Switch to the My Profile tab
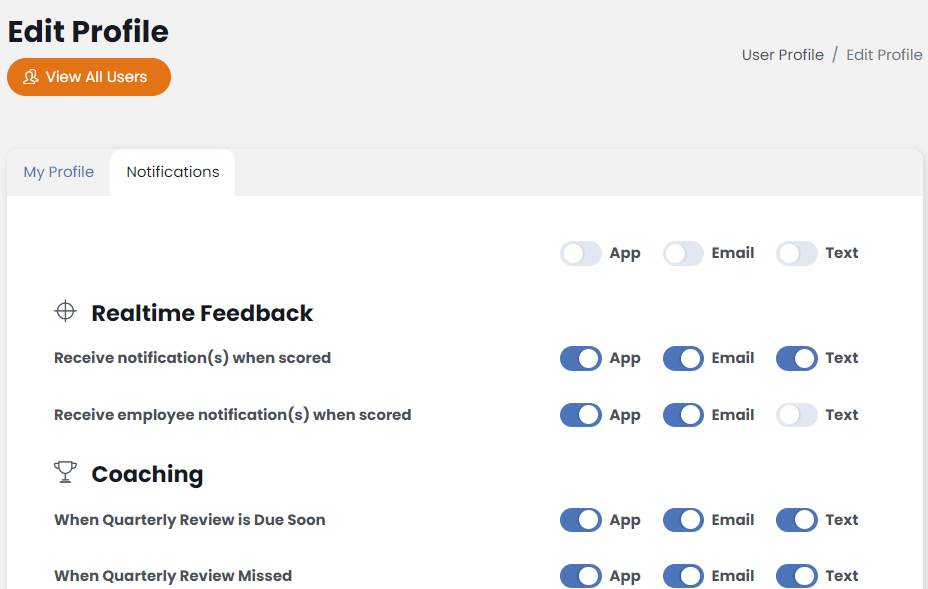The height and width of the screenshot is (589, 928). [x=59, y=172]
